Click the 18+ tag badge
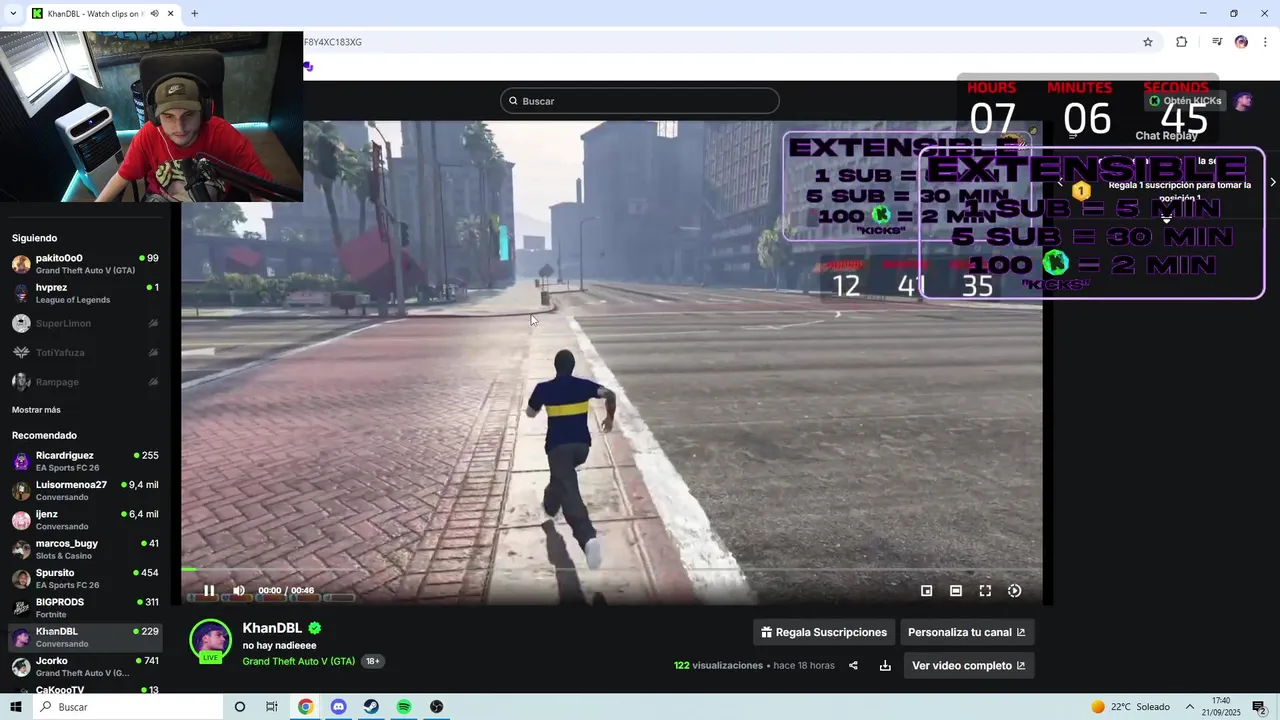Image resolution: width=1280 pixels, height=720 pixels. [372, 661]
